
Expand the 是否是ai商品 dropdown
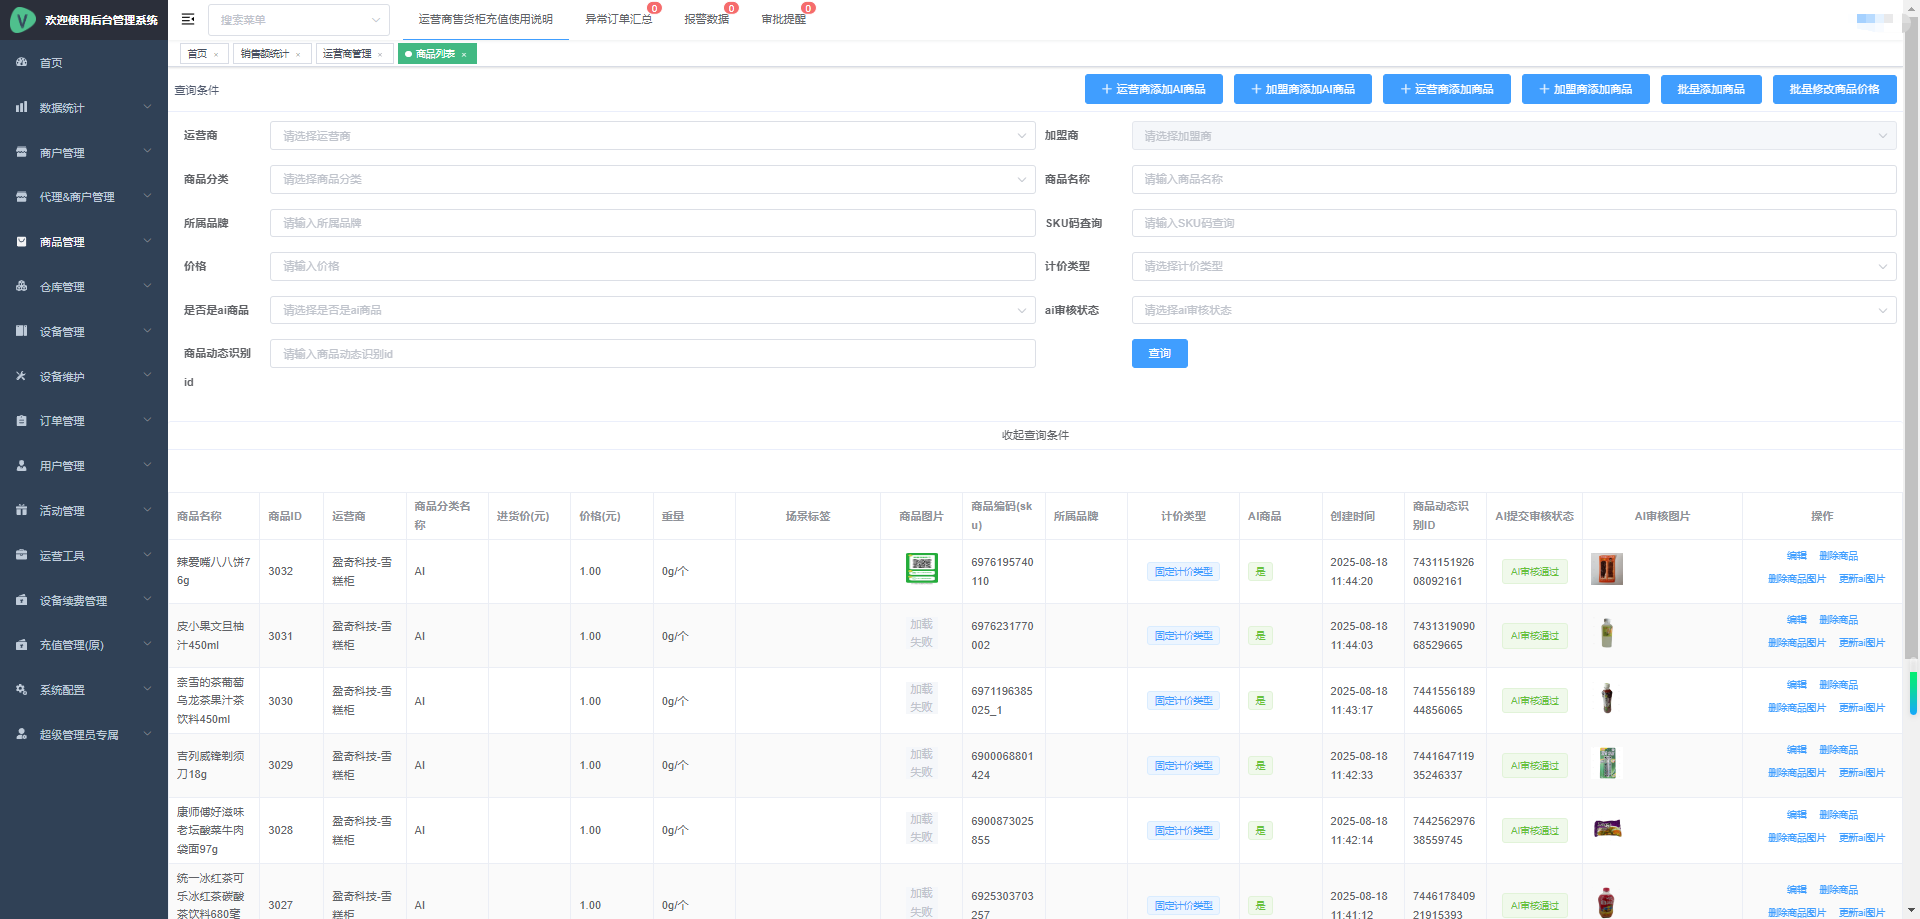652,310
